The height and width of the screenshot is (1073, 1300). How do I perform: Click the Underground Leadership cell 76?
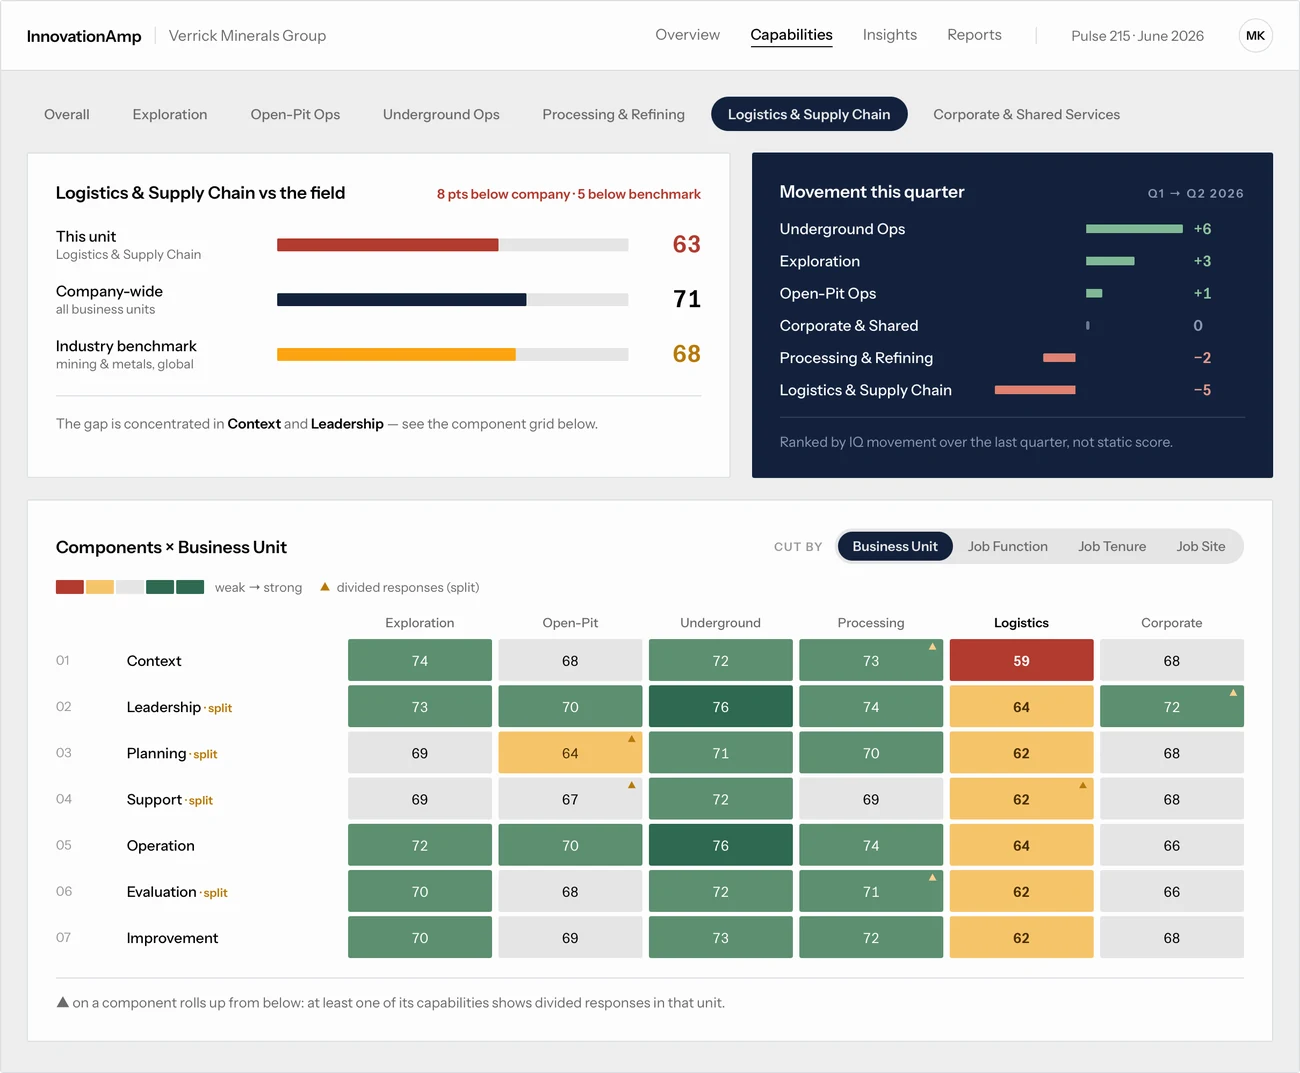coord(720,706)
